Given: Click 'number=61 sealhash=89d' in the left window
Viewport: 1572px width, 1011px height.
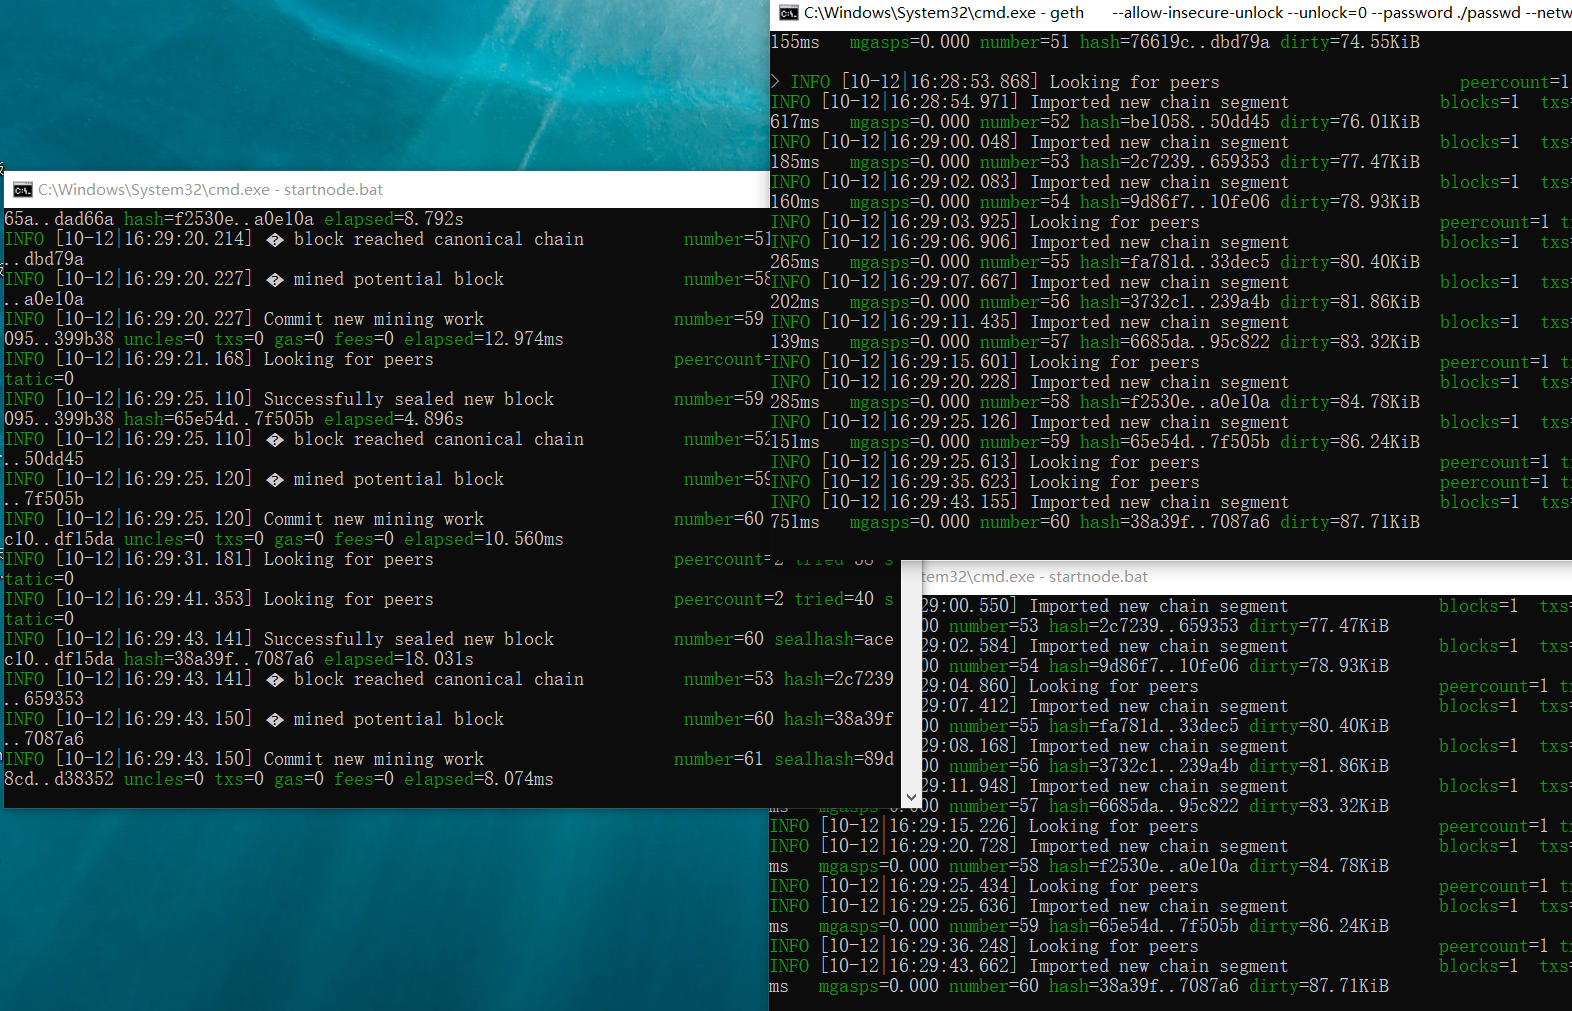Looking at the screenshot, I should (784, 759).
